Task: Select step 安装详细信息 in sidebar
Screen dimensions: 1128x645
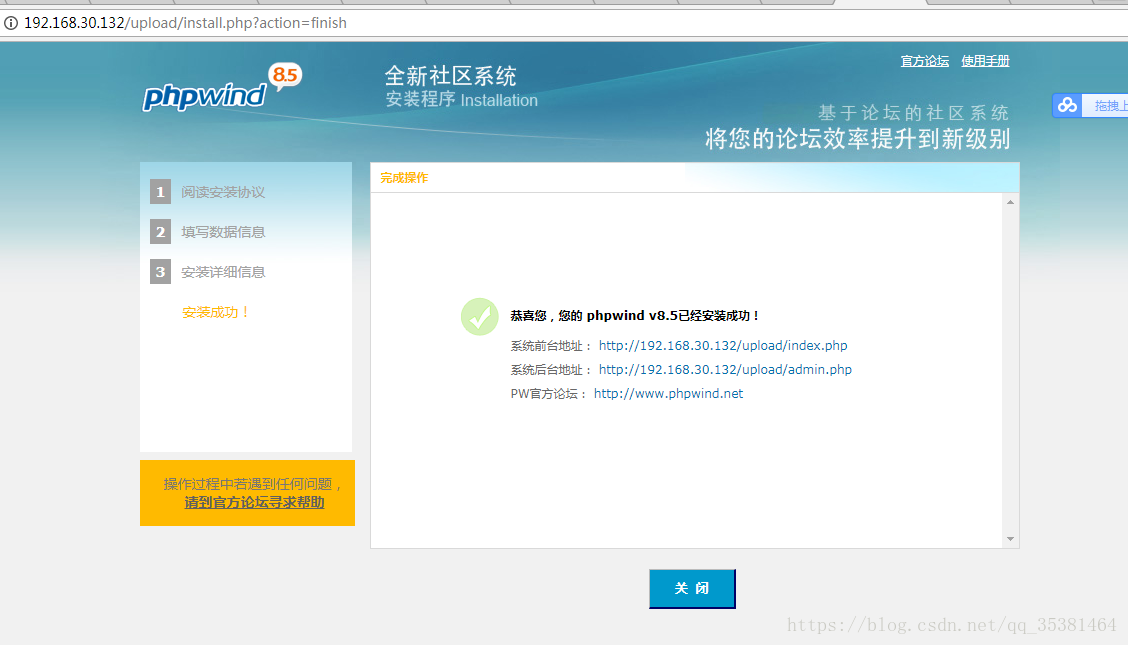Action: (x=223, y=272)
